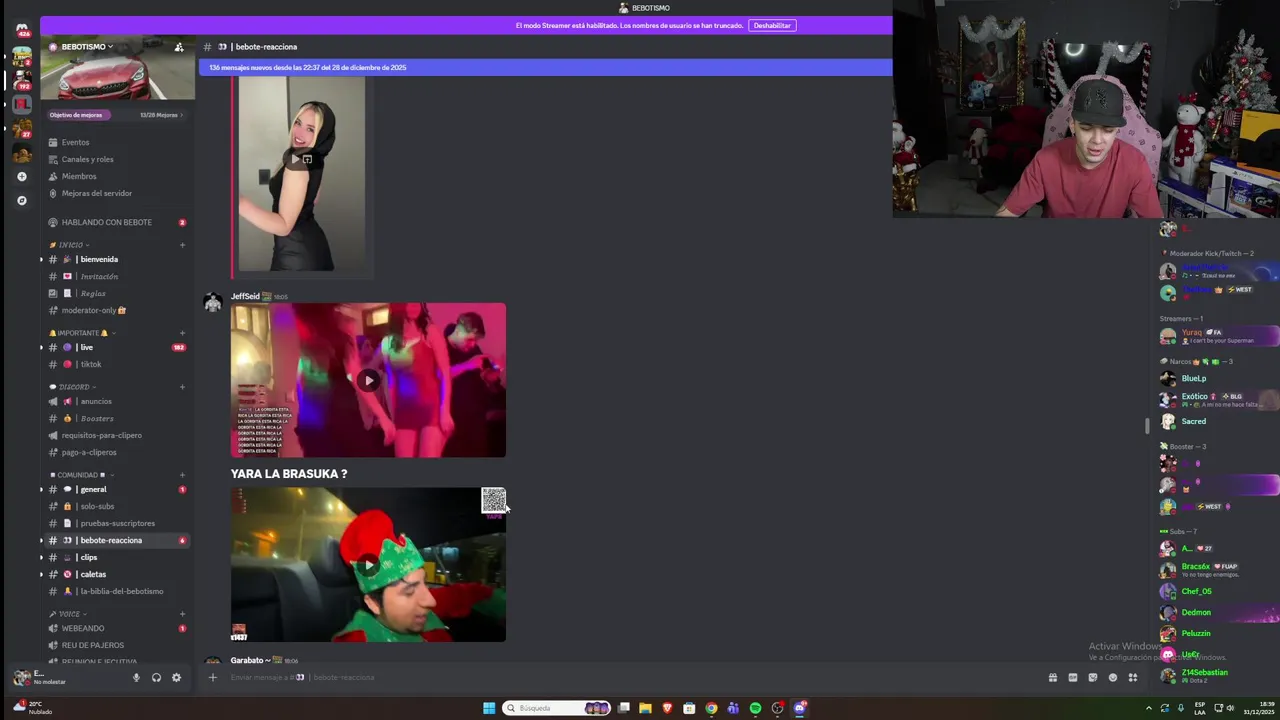Open the GIF picker
1280x720 pixels.
[1073, 677]
